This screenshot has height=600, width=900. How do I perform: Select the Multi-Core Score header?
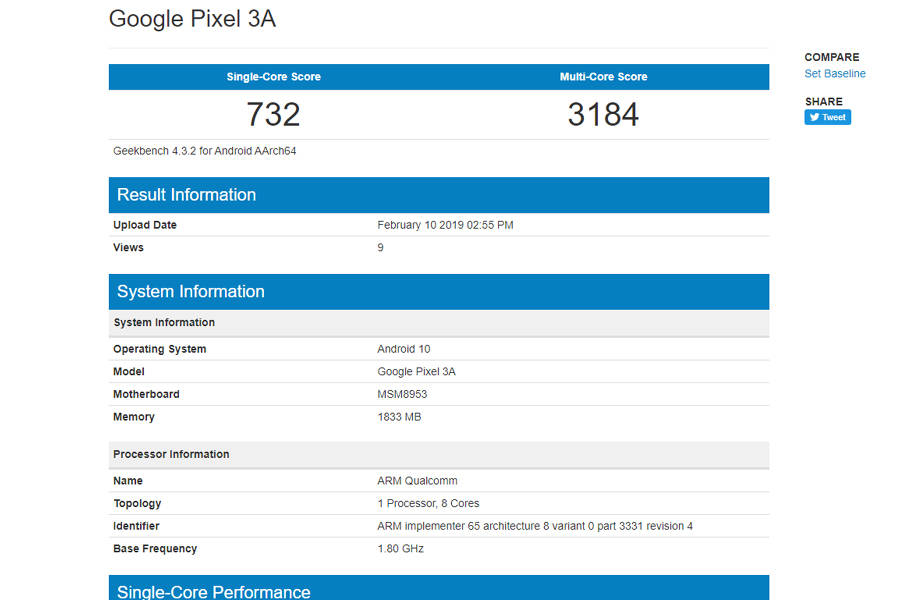pyautogui.click(x=602, y=76)
